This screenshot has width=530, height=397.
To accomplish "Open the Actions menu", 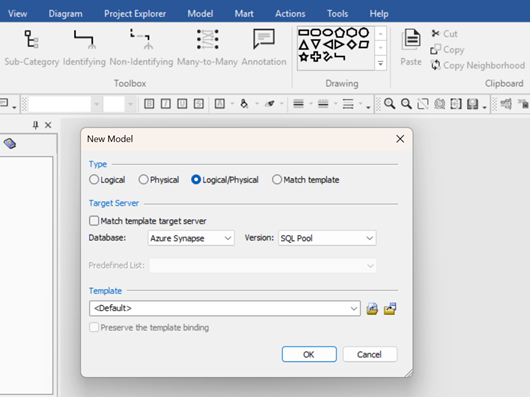I will point(290,14).
